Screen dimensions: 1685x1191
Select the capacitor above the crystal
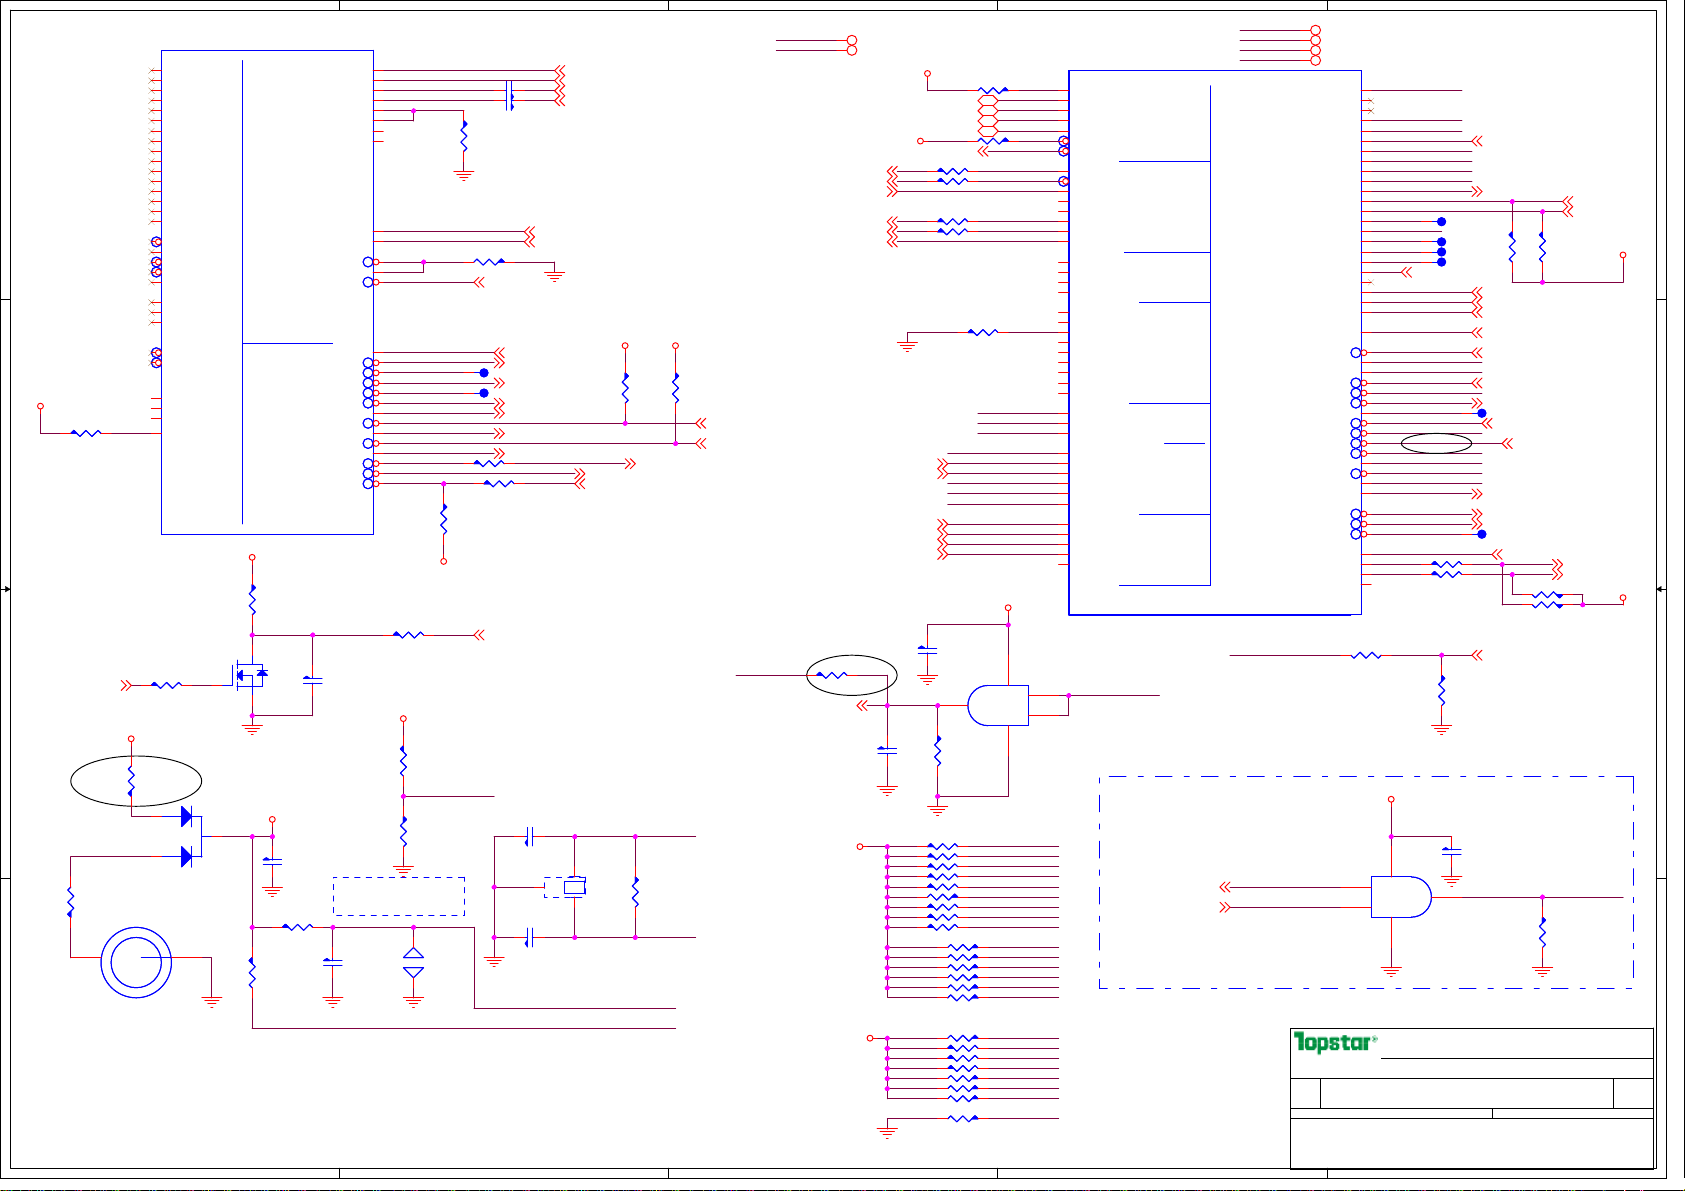click(530, 836)
